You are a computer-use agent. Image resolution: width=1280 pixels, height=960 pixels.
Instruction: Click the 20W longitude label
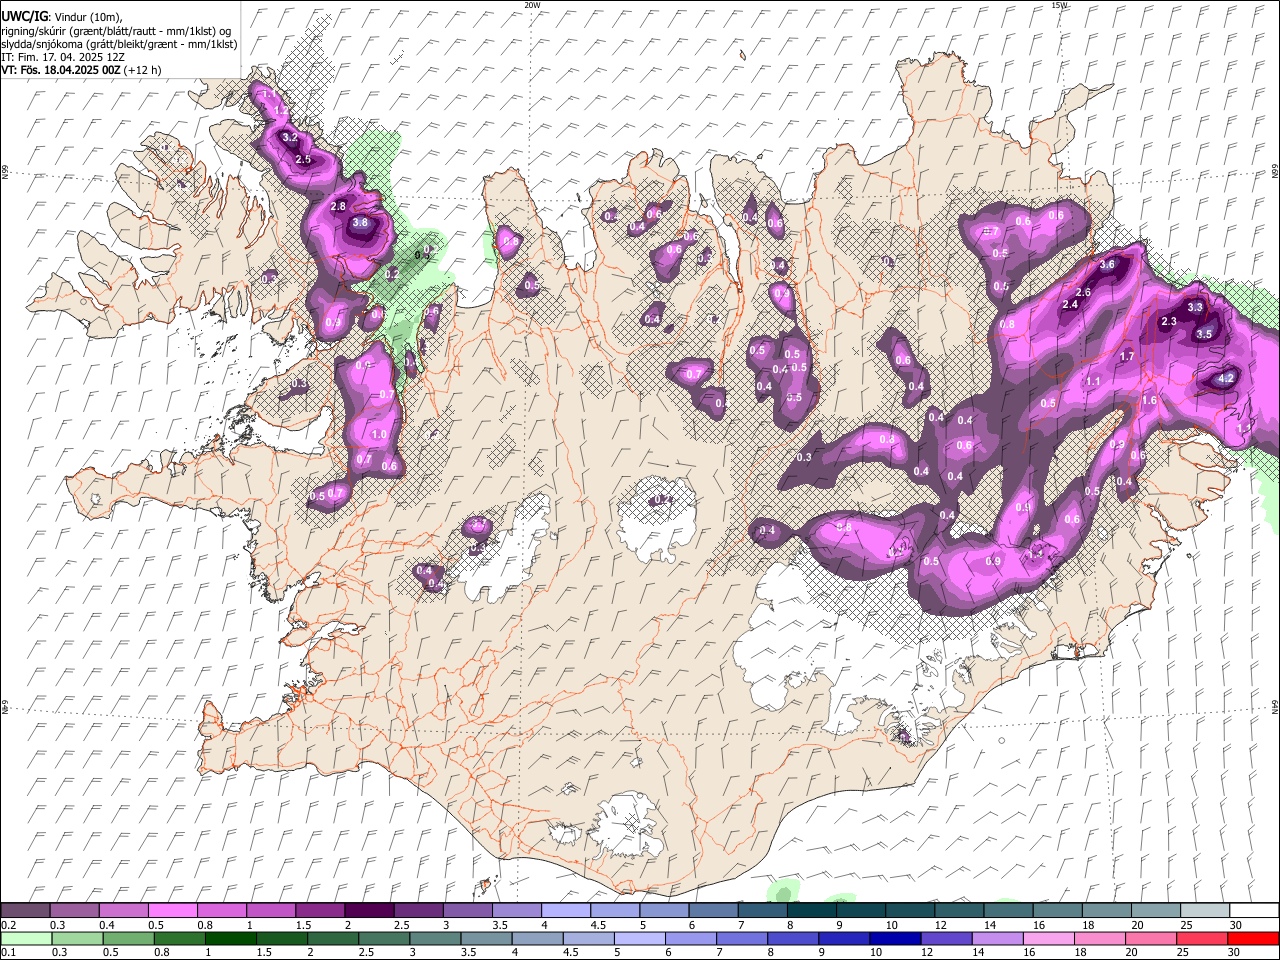point(532,5)
